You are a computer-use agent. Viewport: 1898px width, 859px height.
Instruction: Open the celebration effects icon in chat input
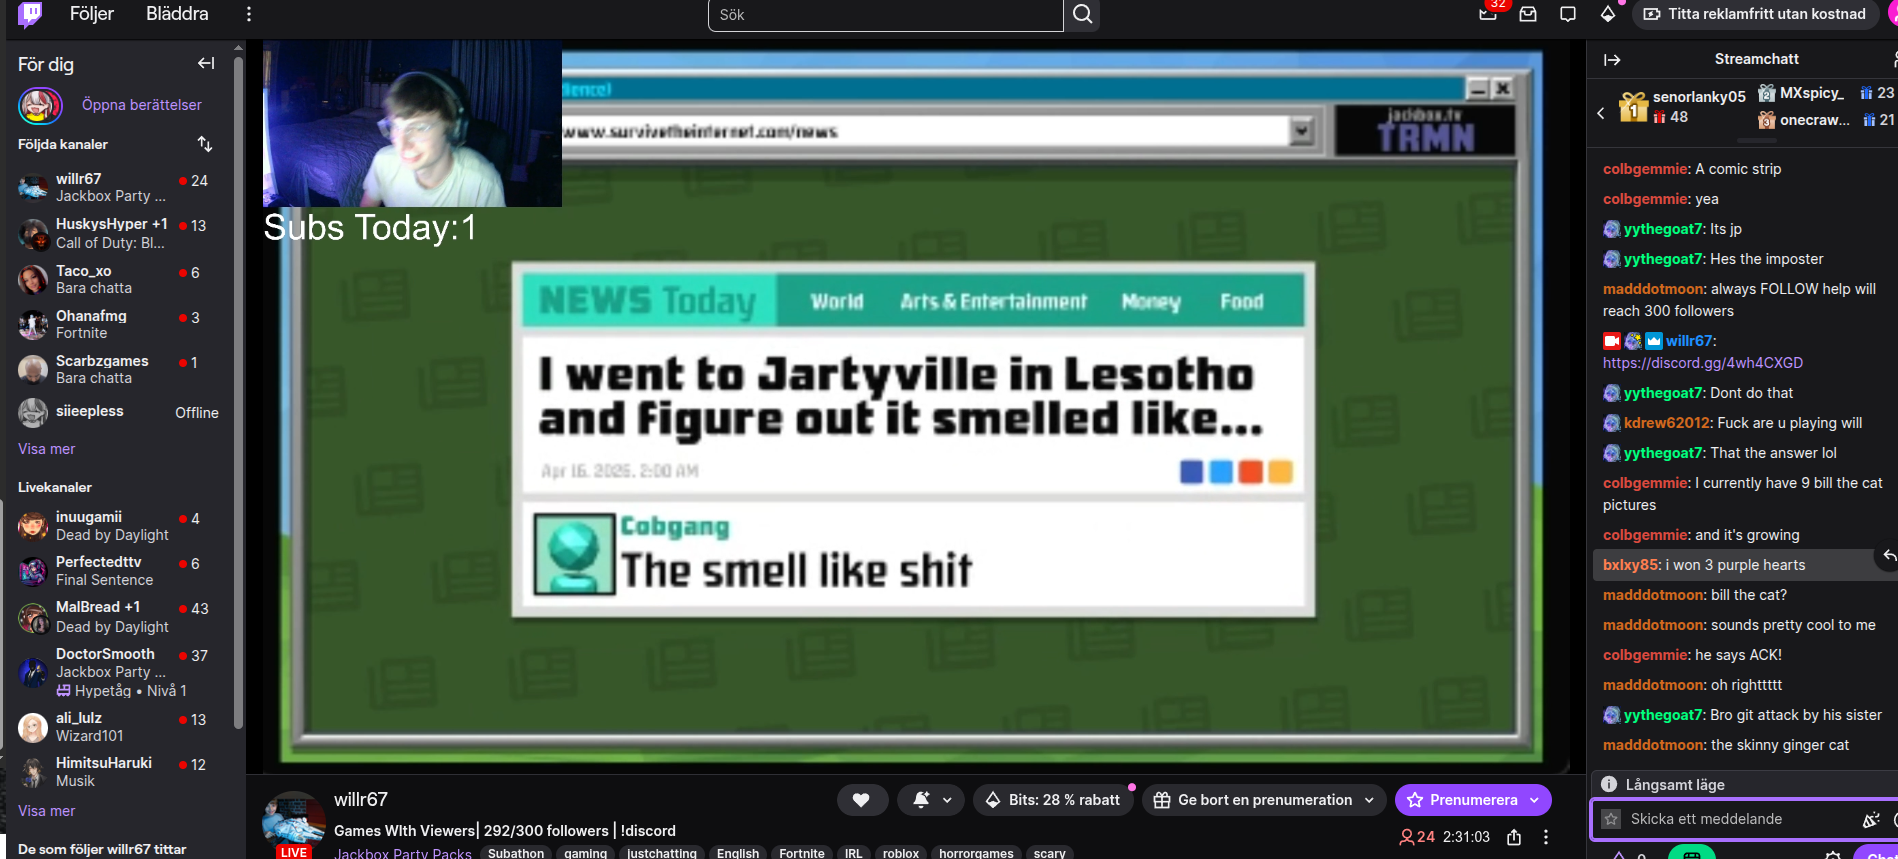coord(1871,820)
